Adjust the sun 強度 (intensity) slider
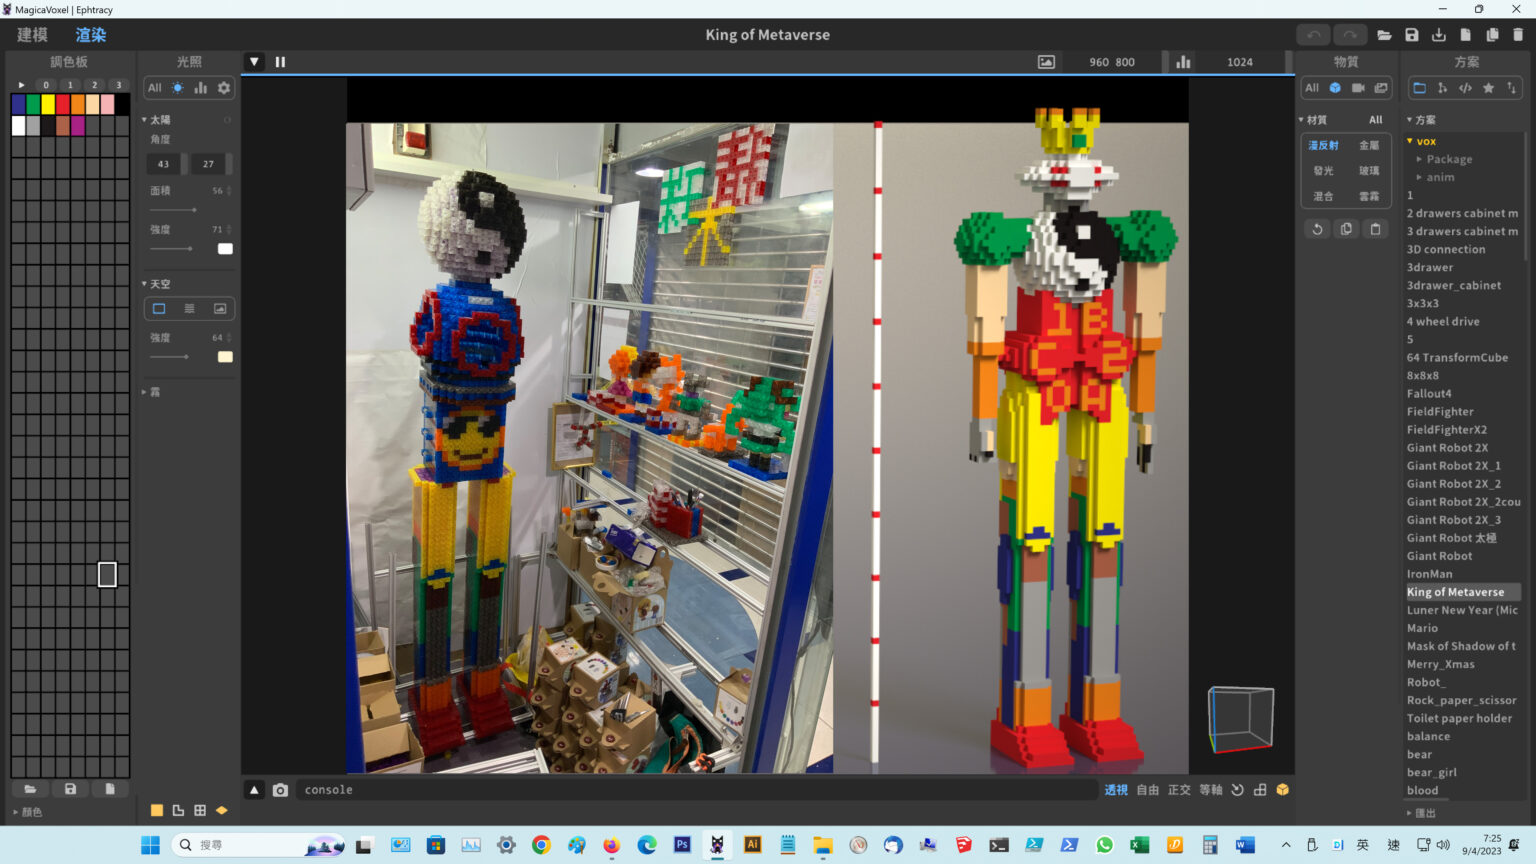The image size is (1536, 864). [171, 248]
